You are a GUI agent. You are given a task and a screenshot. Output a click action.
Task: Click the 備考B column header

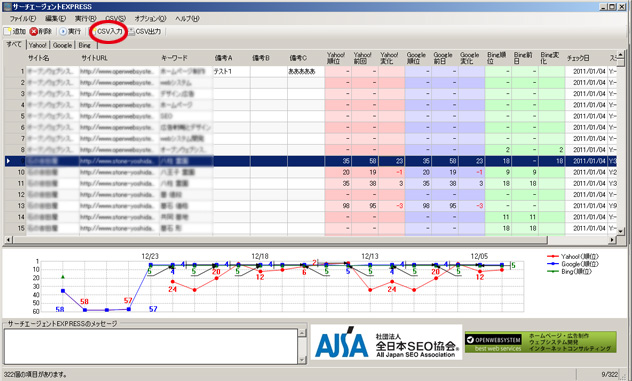click(x=269, y=58)
